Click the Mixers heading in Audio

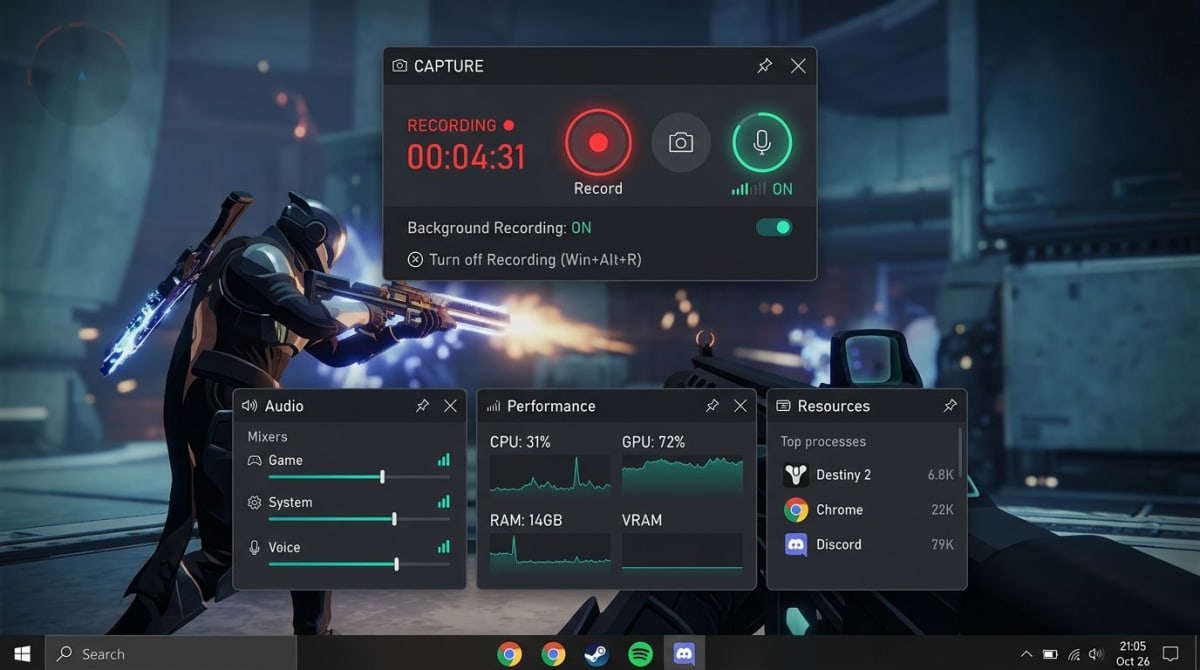[x=267, y=436]
